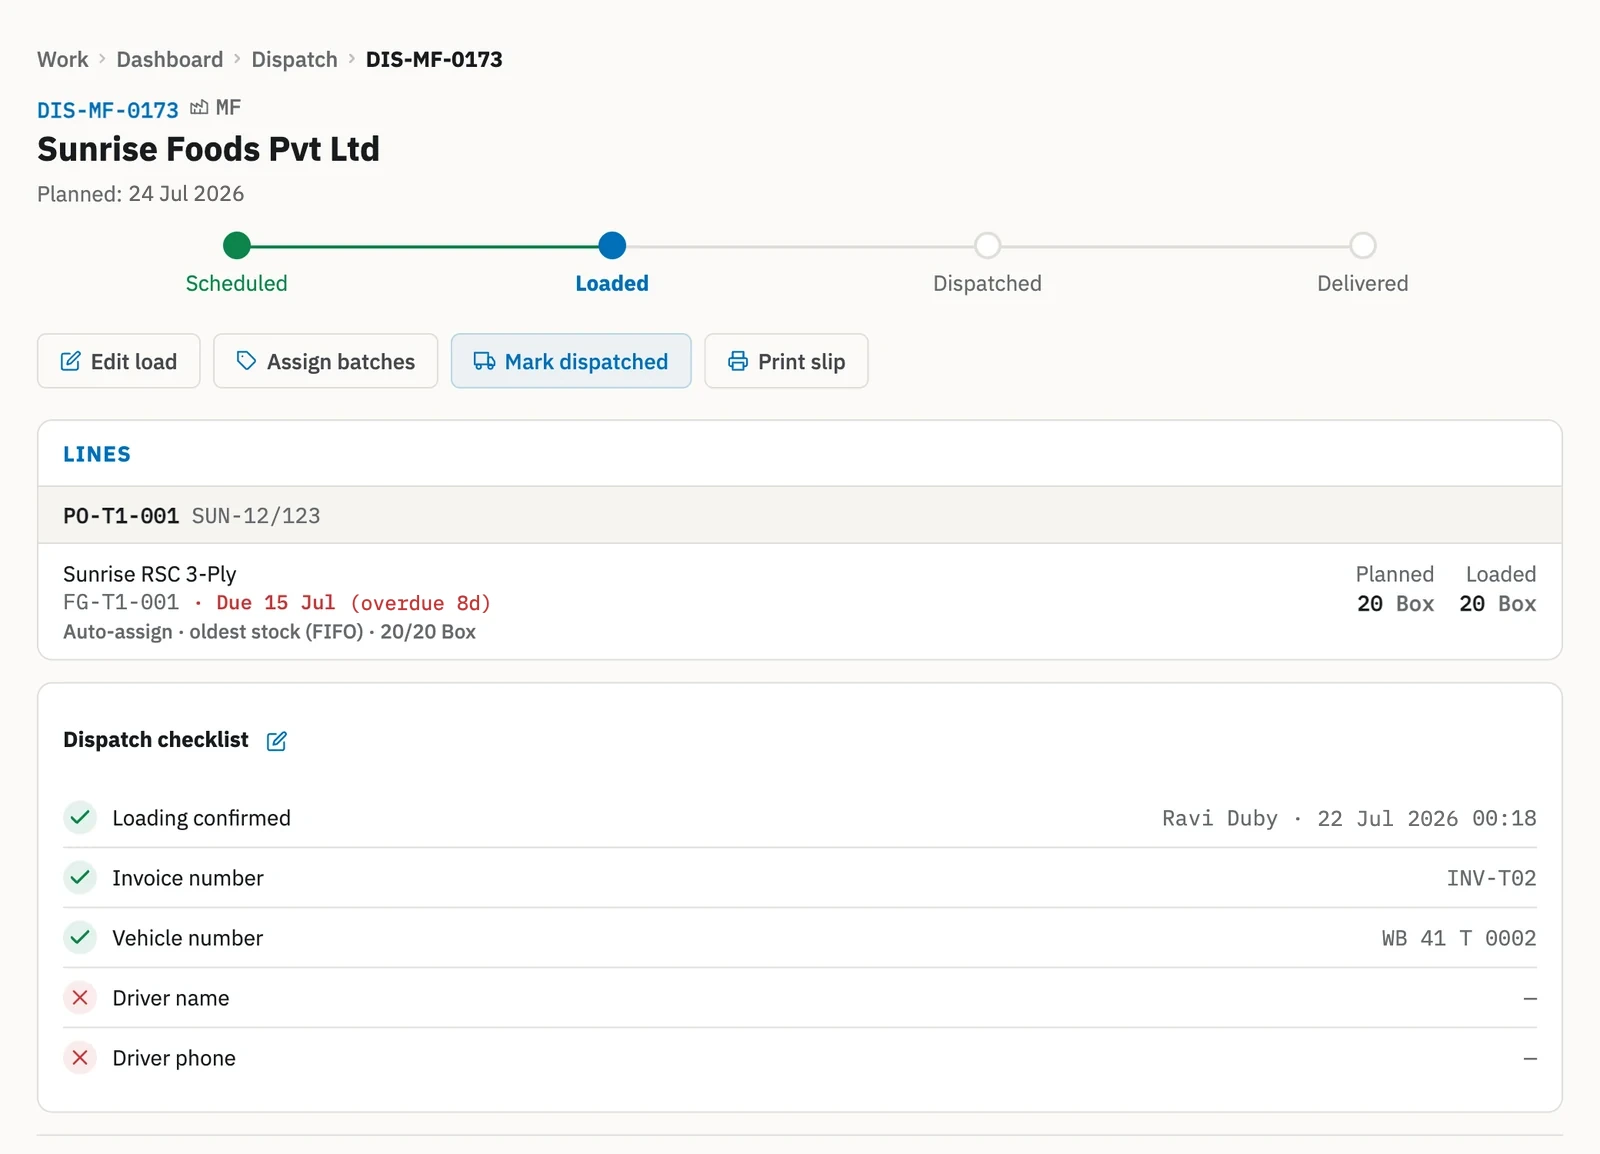Click the blue DIS-MF-0173 ID heading
The height and width of the screenshot is (1154, 1600).
coord(108,110)
